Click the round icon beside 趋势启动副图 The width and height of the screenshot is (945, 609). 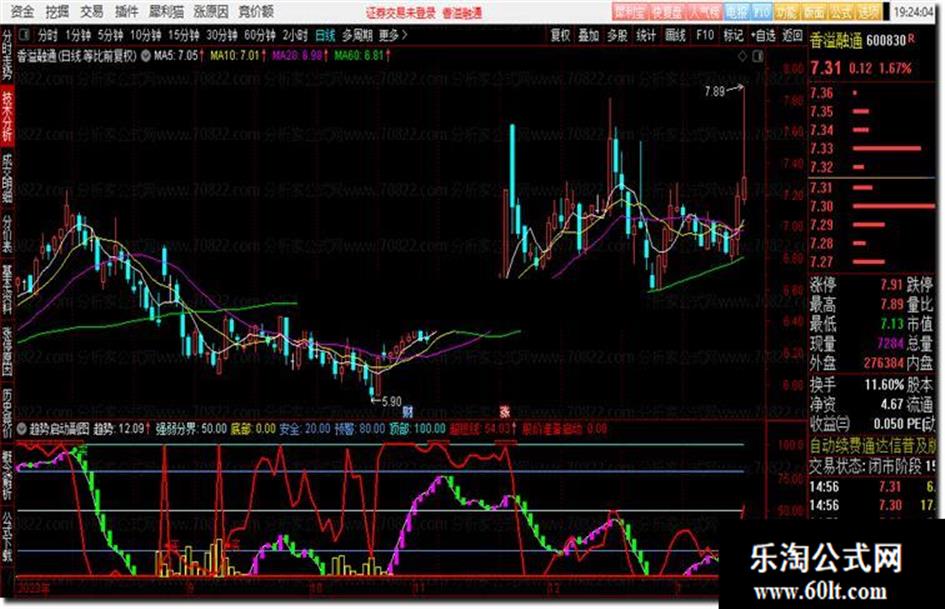[22, 429]
